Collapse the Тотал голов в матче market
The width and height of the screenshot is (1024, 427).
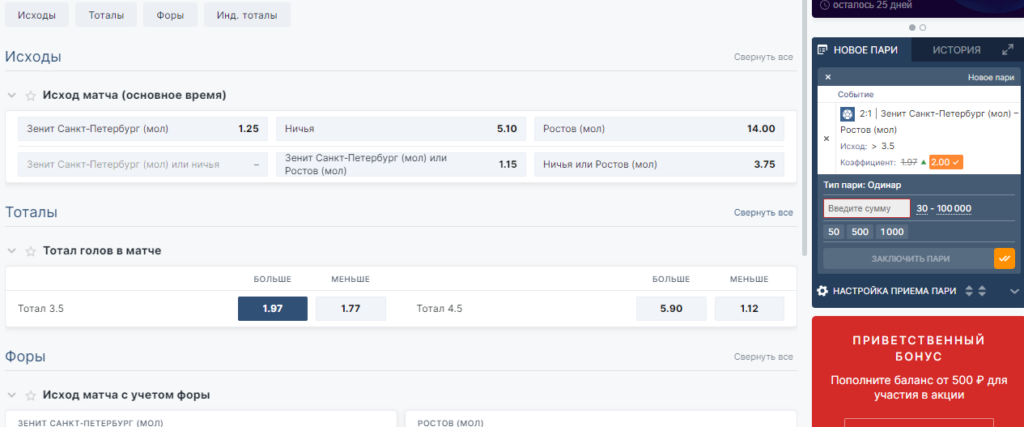coord(12,251)
